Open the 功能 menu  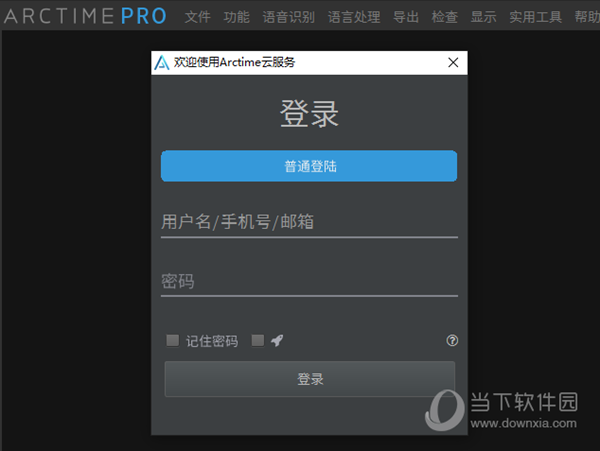(x=236, y=17)
